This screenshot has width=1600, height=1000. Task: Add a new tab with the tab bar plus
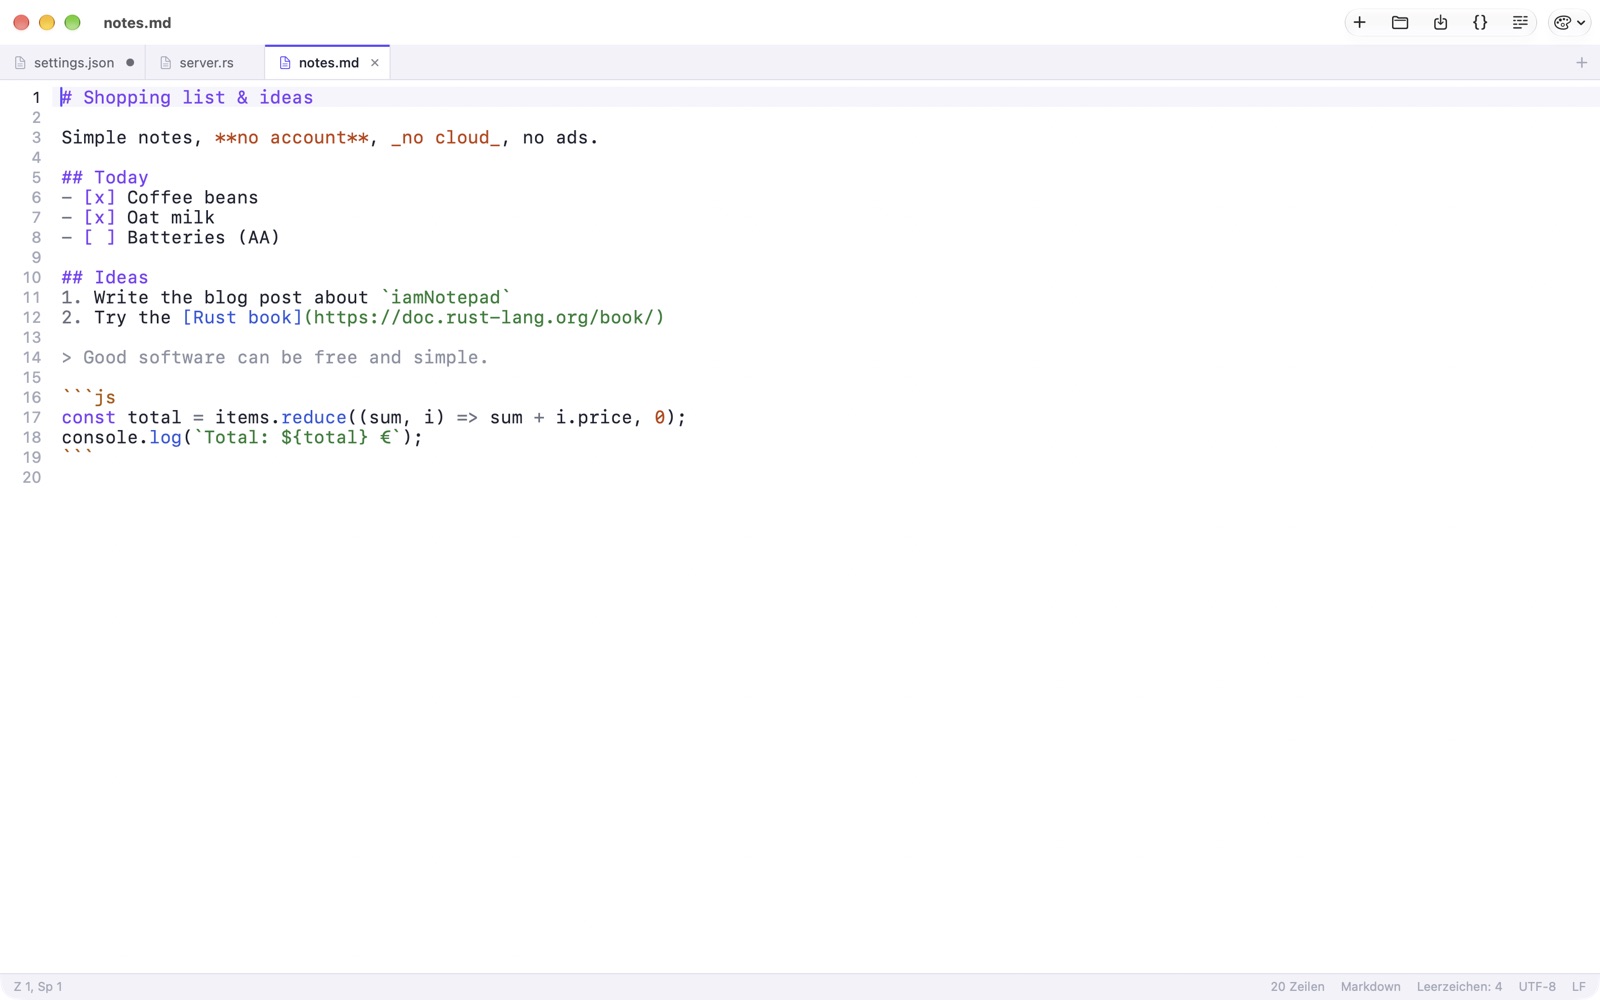[1581, 63]
